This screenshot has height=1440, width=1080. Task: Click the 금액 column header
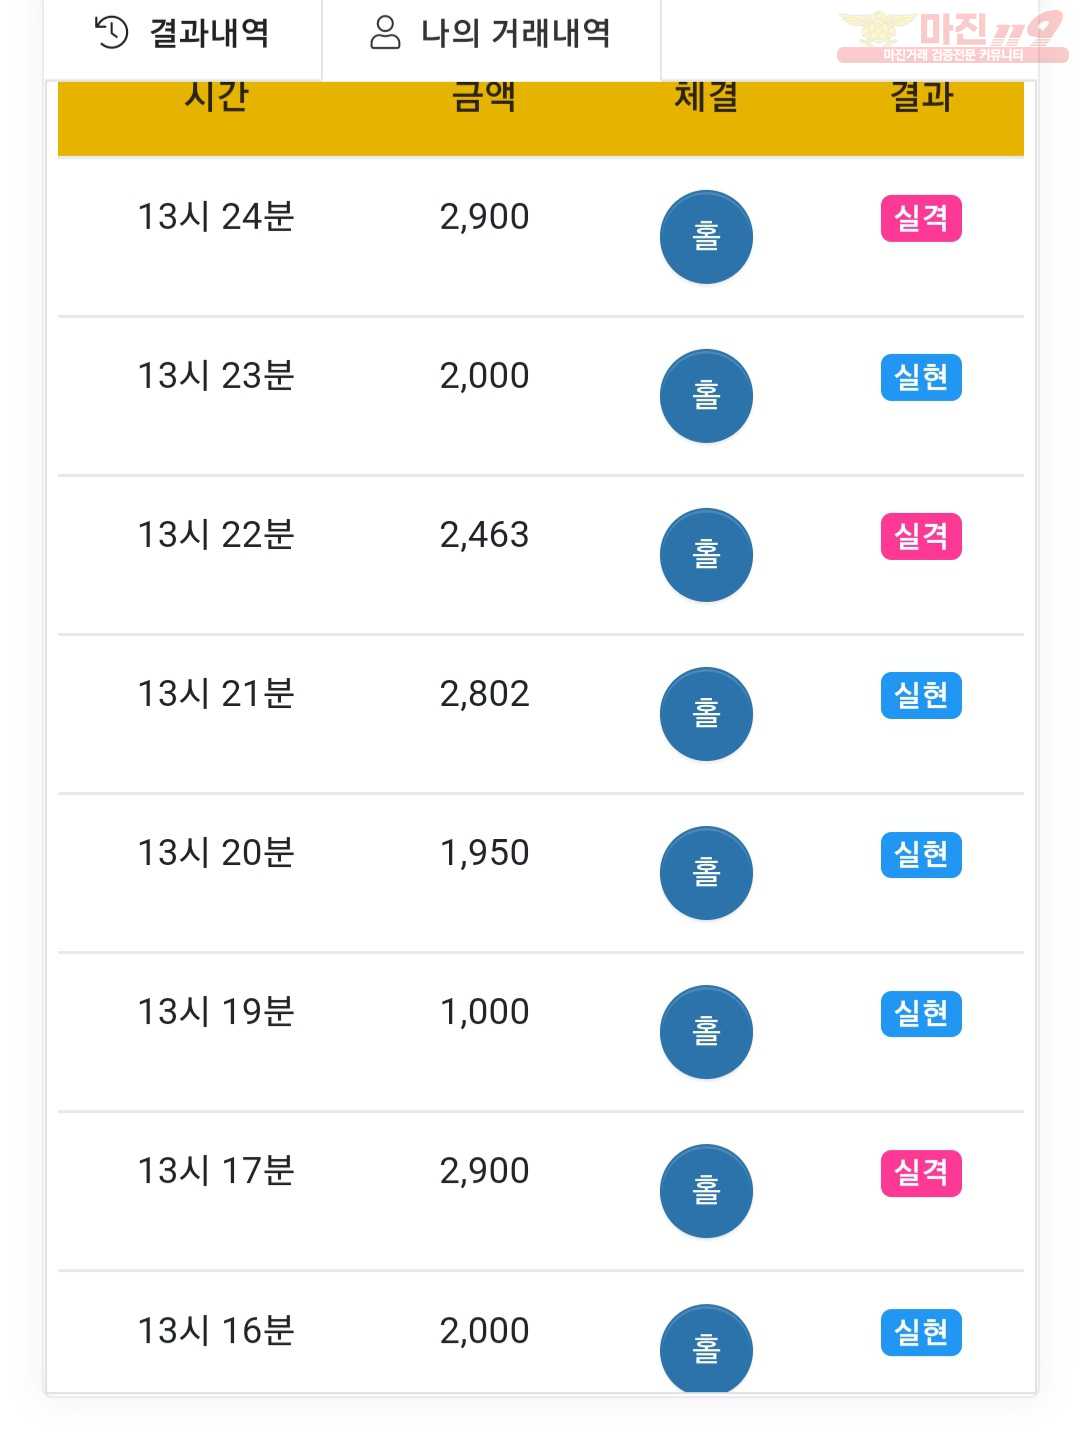(484, 97)
